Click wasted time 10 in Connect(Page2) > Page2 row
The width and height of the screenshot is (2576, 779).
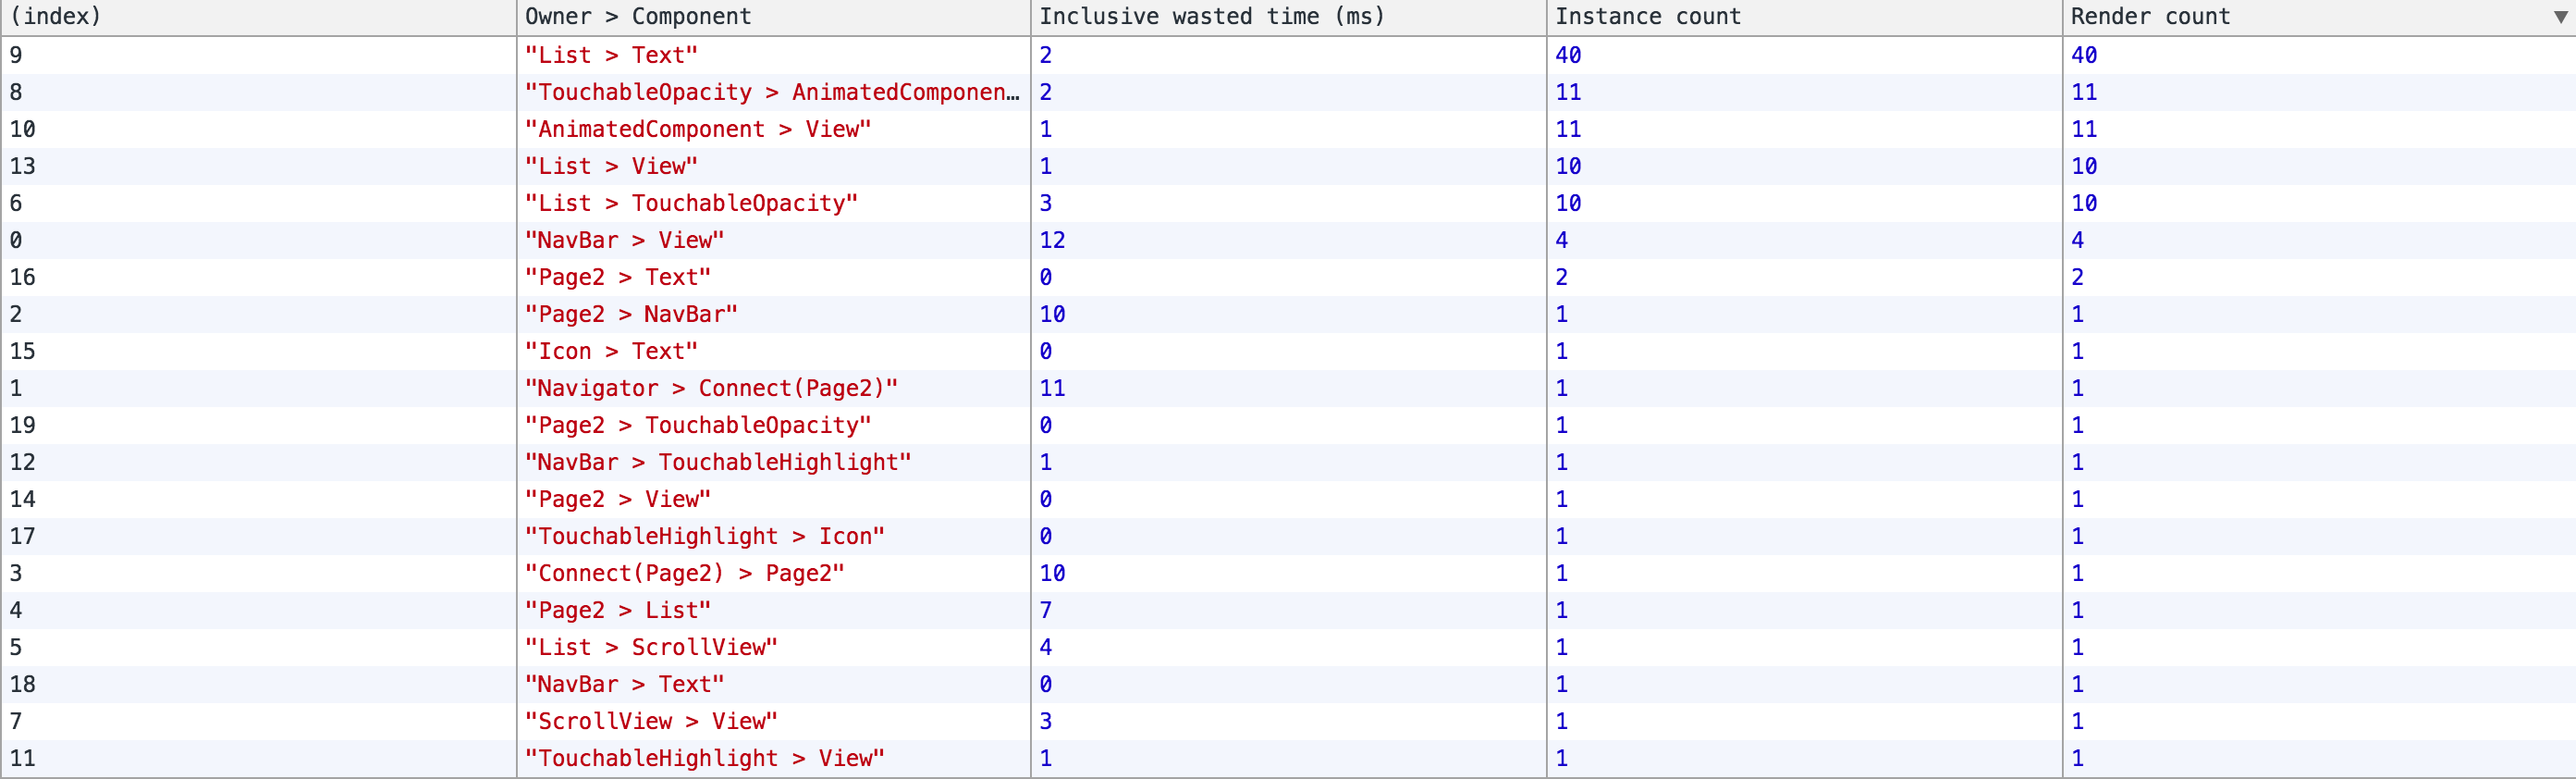pyautogui.click(x=1052, y=573)
